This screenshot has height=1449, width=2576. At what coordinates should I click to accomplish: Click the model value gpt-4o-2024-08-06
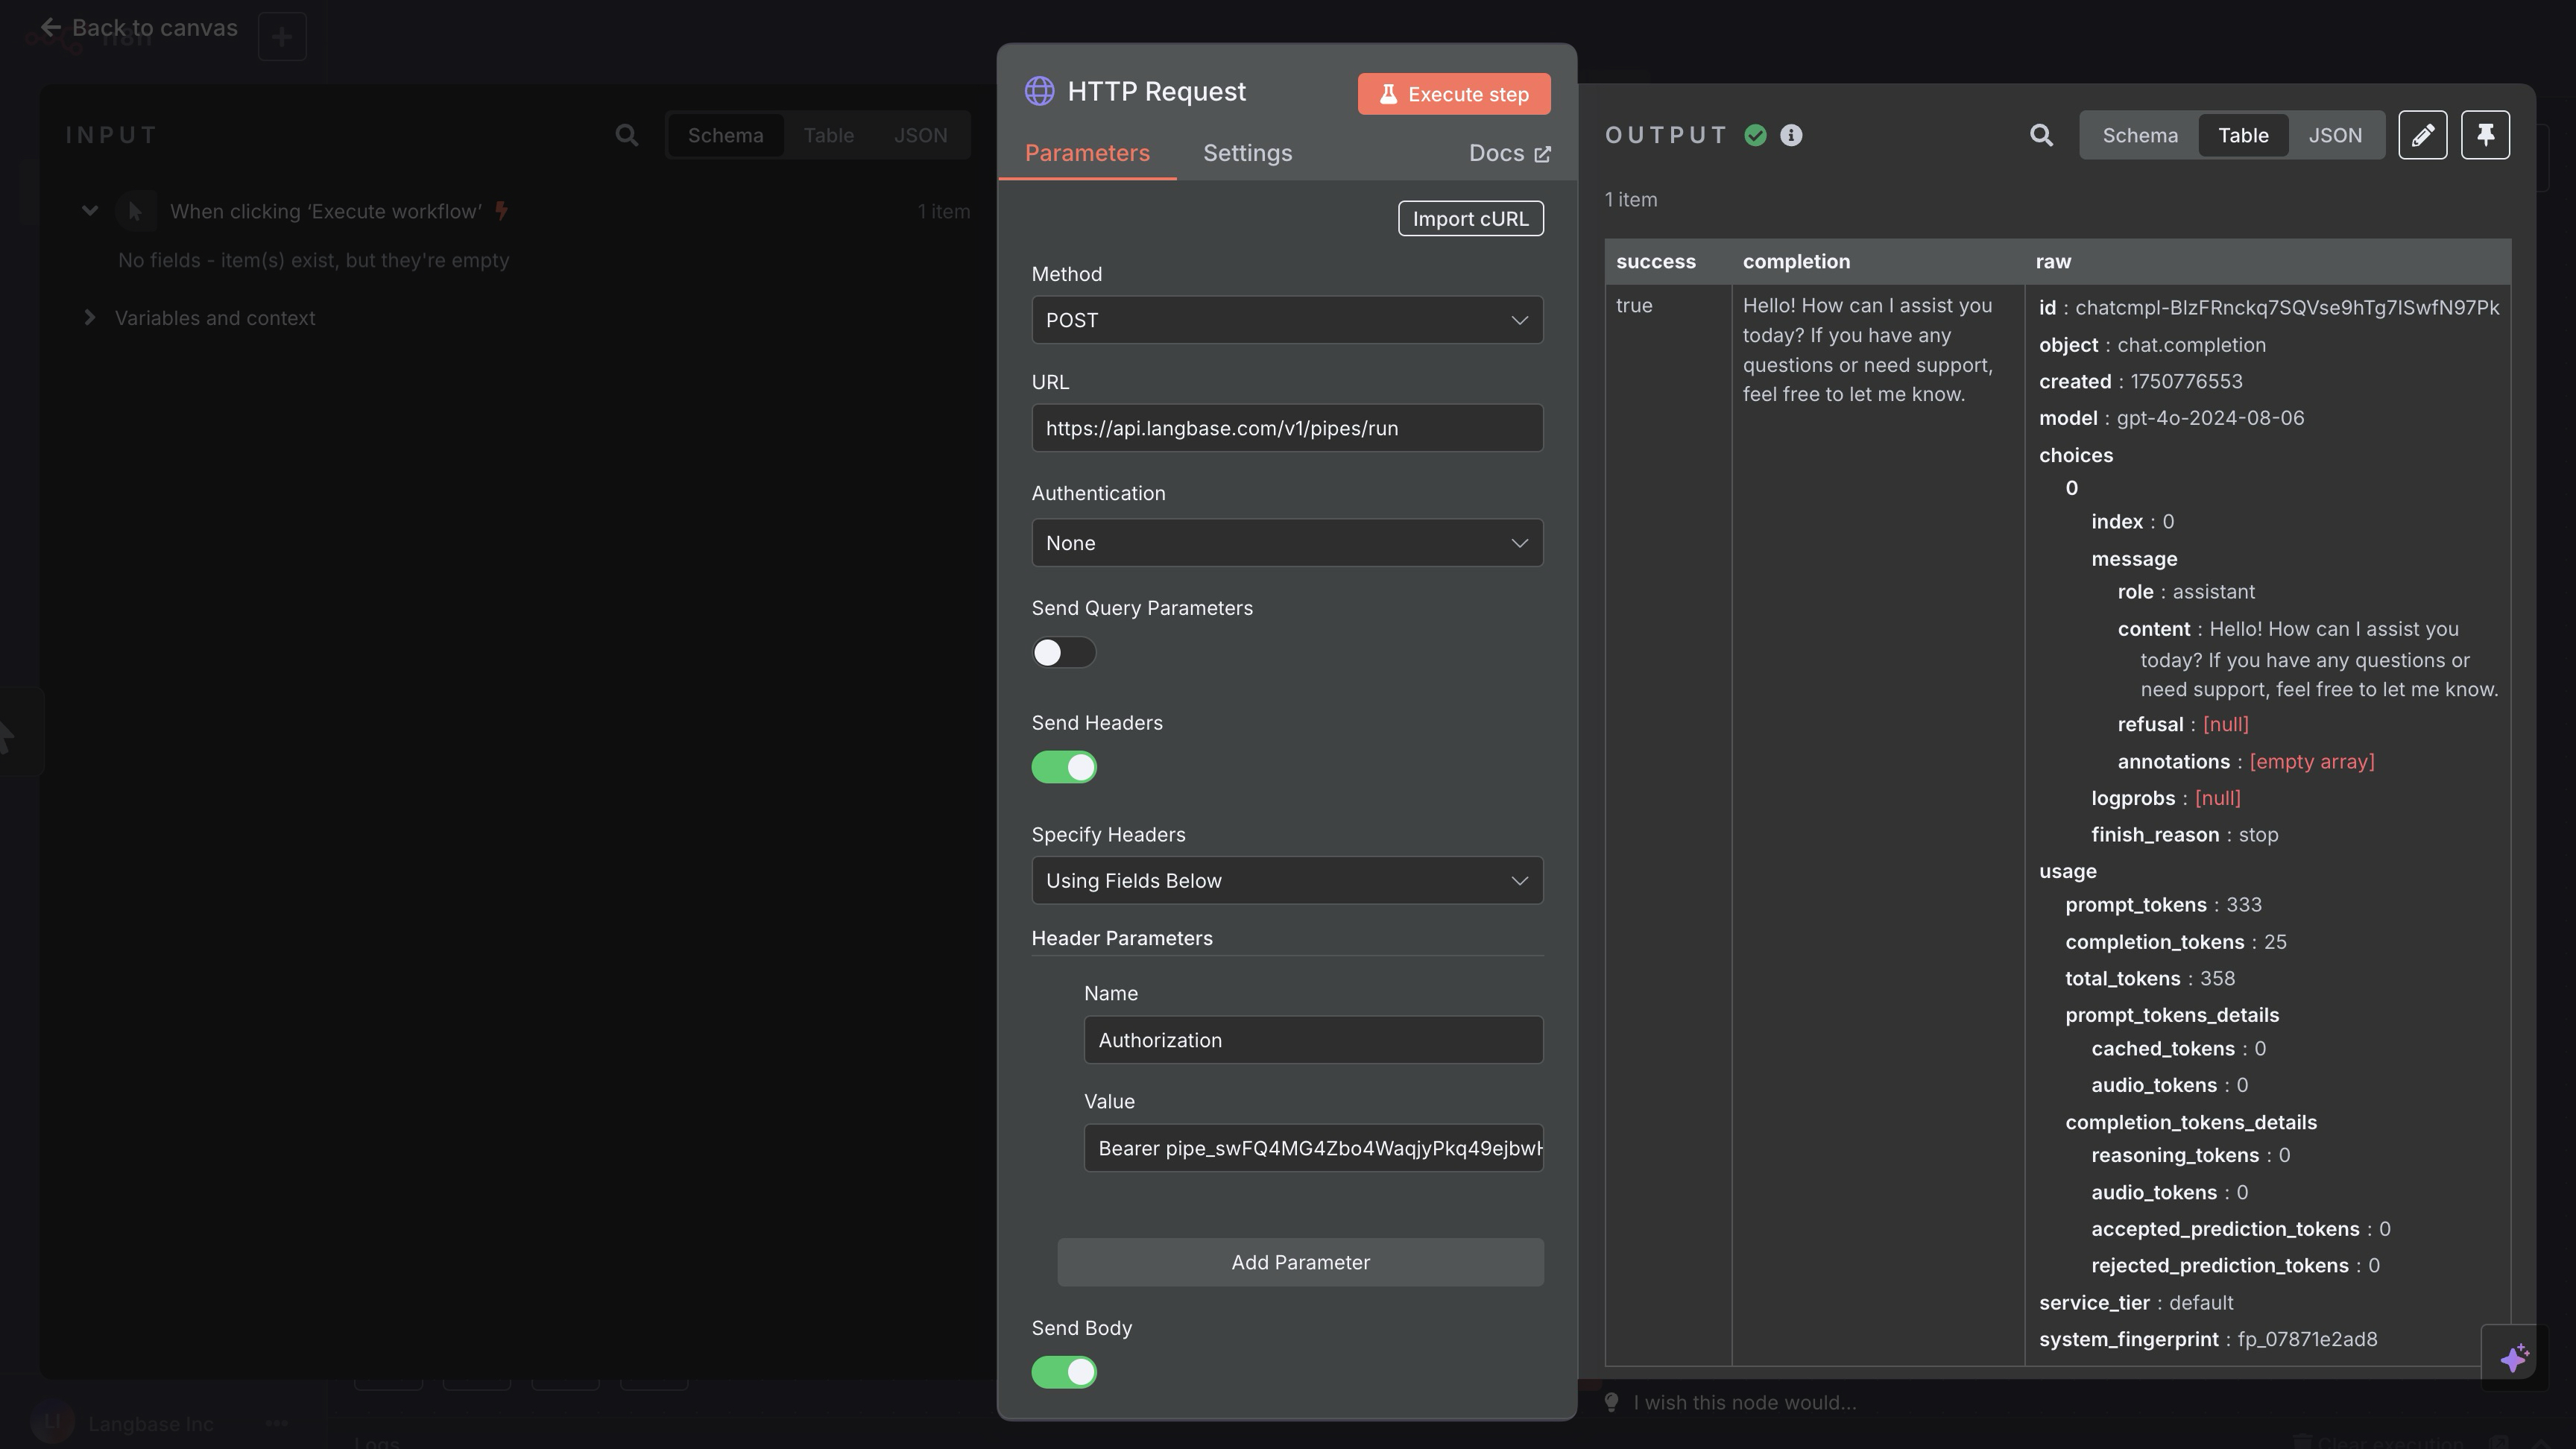tap(2210, 418)
